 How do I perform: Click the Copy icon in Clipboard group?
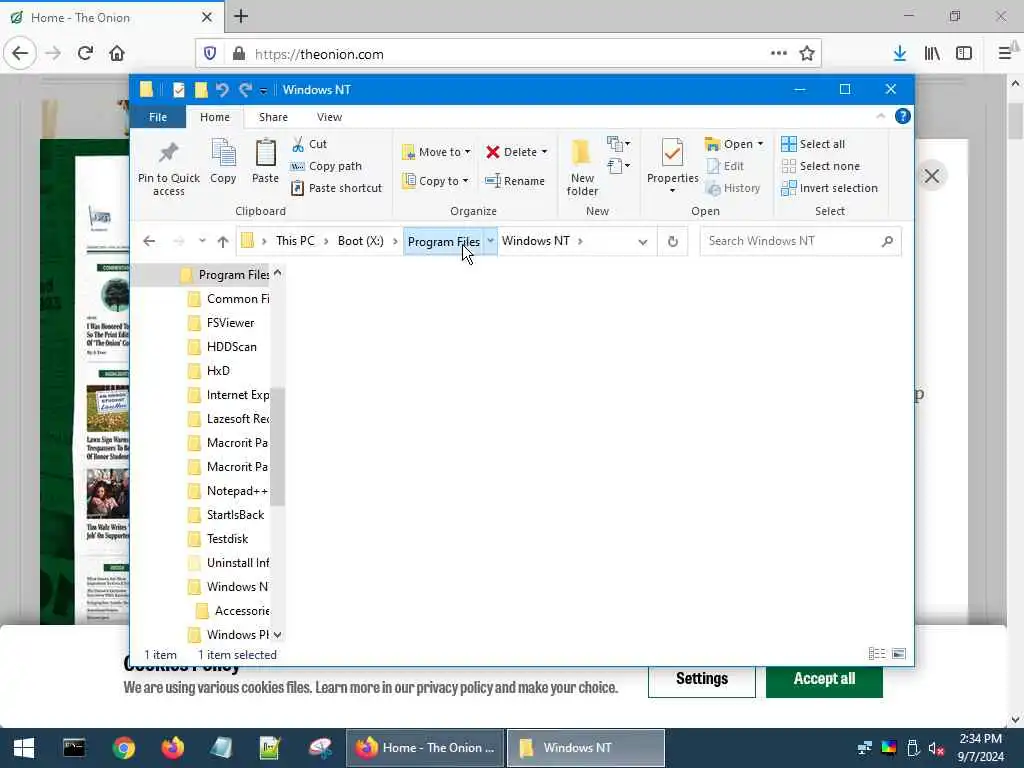pos(223,153)
